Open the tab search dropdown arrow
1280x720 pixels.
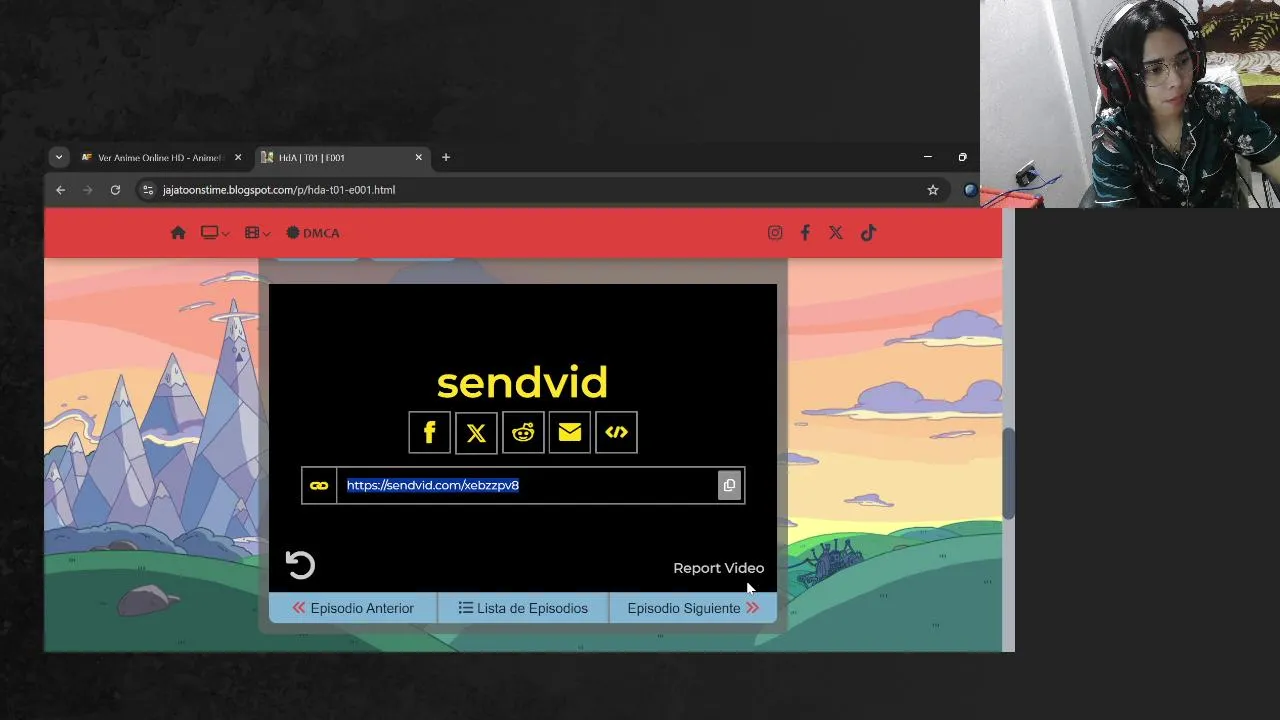[59, 157]
